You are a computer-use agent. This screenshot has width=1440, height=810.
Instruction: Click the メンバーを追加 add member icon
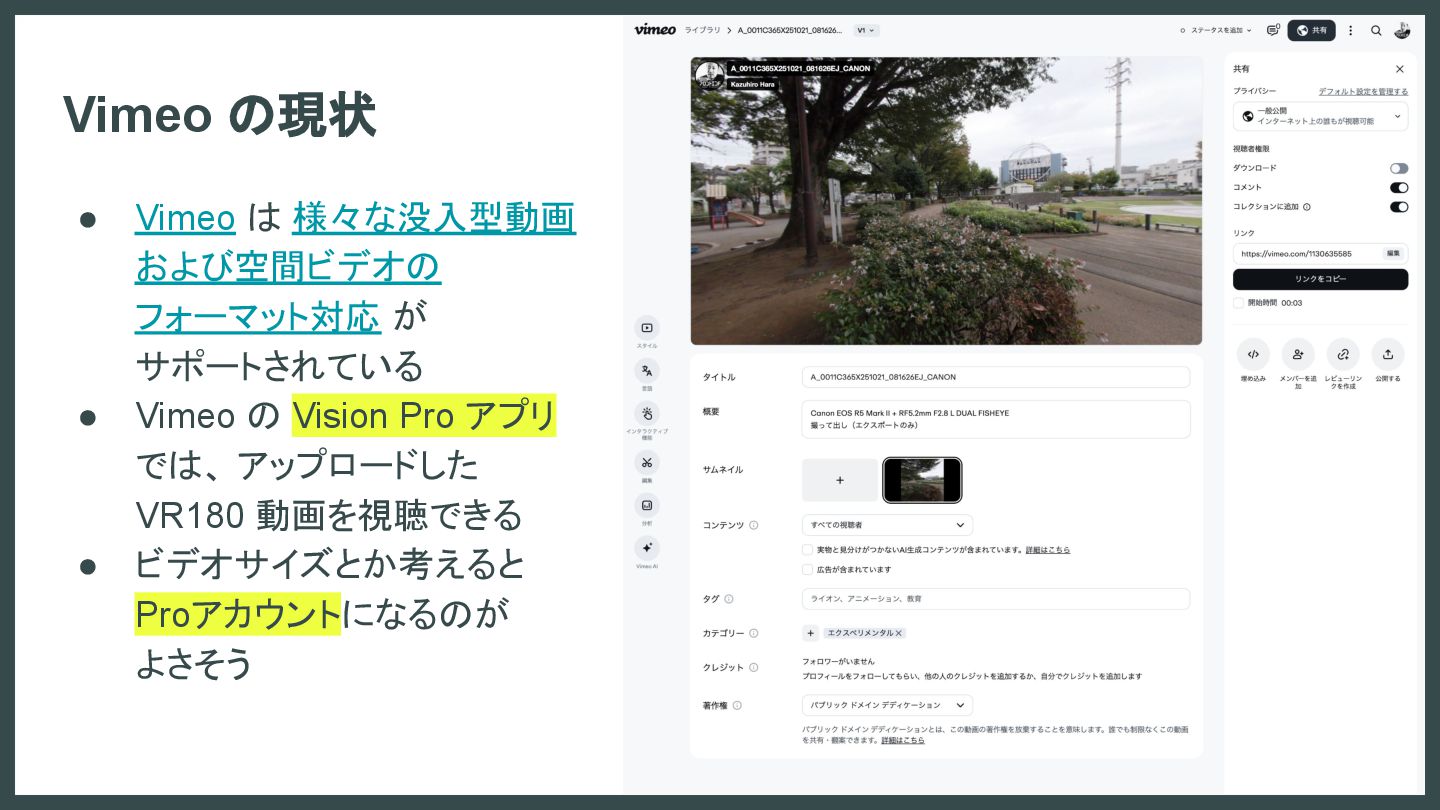click(x=1298, y=354)
